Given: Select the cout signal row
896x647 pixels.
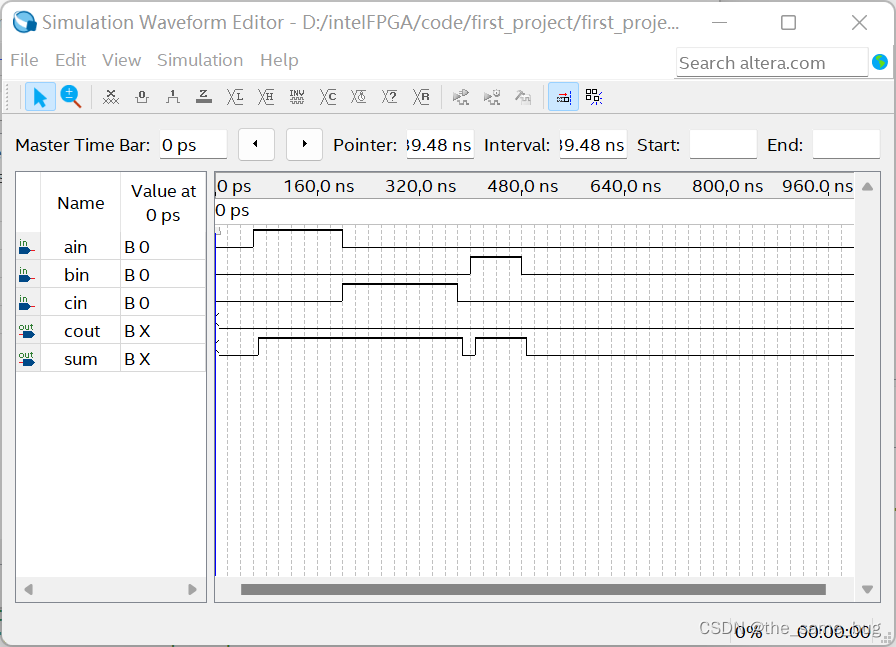Looking at the screenshot, I should [x=111, y=331].
